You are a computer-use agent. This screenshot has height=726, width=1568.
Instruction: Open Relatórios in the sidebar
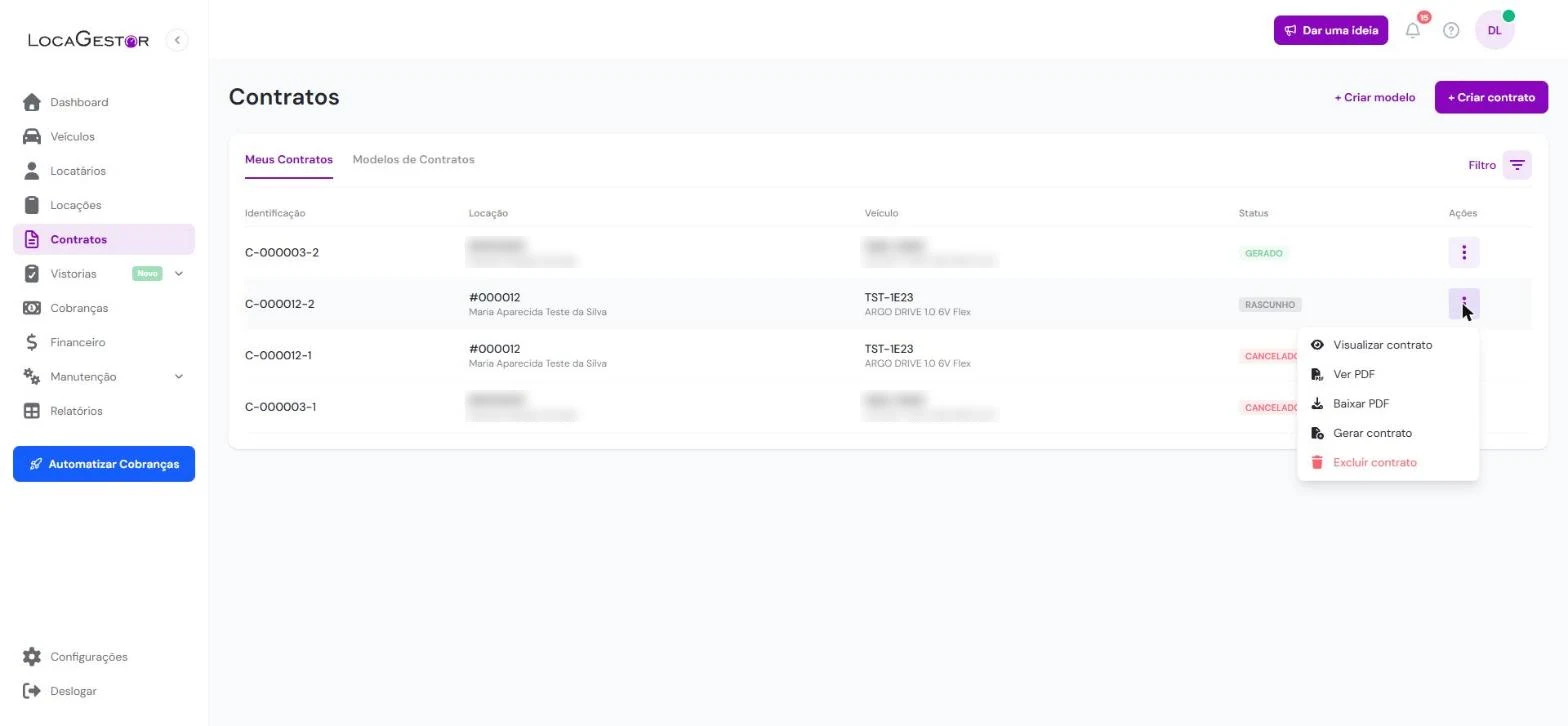click(x=104, y=411)
